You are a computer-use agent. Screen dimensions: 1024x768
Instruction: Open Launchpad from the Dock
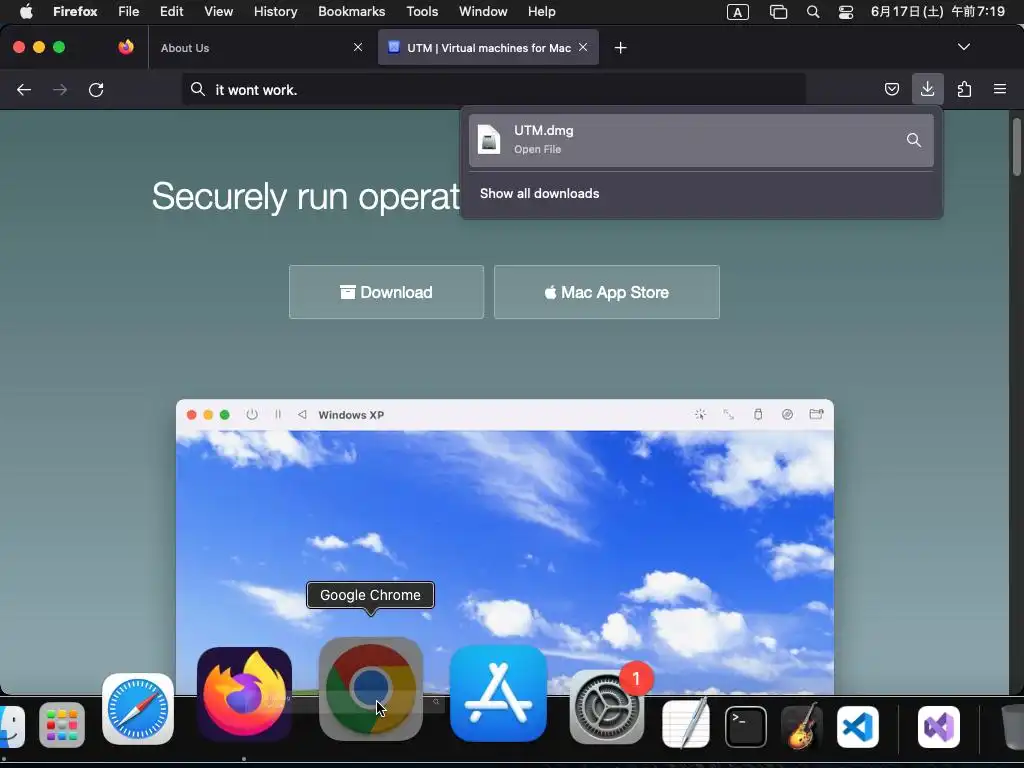click(x=62, y=725)
